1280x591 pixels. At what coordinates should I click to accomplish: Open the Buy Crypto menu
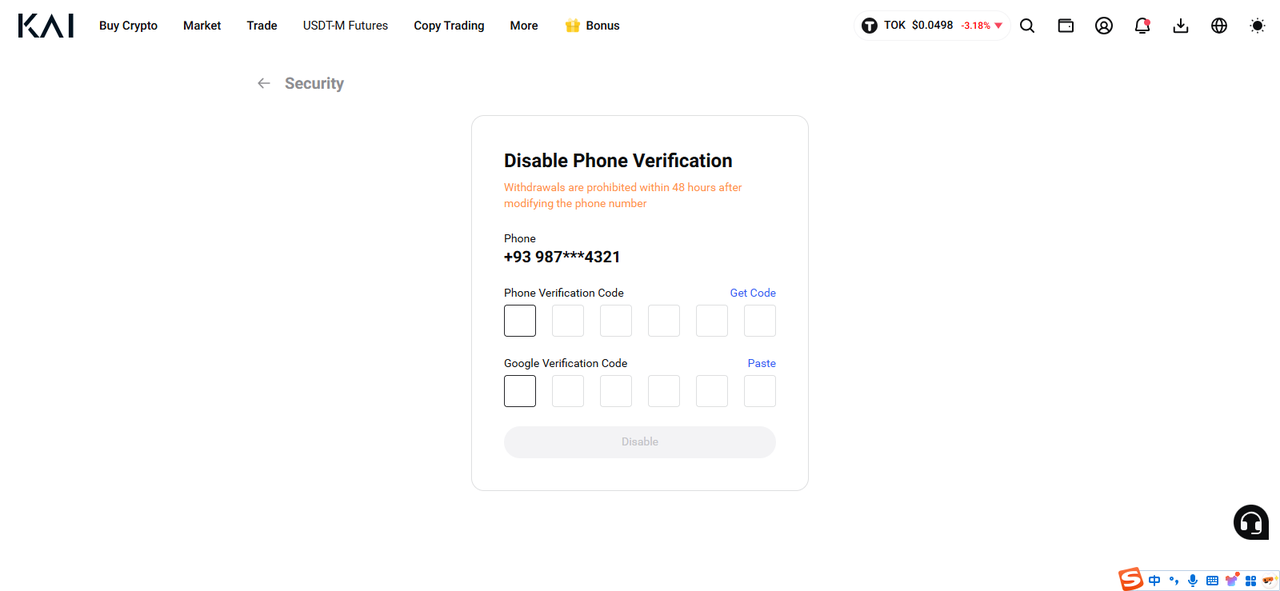[x=128, y=26]
